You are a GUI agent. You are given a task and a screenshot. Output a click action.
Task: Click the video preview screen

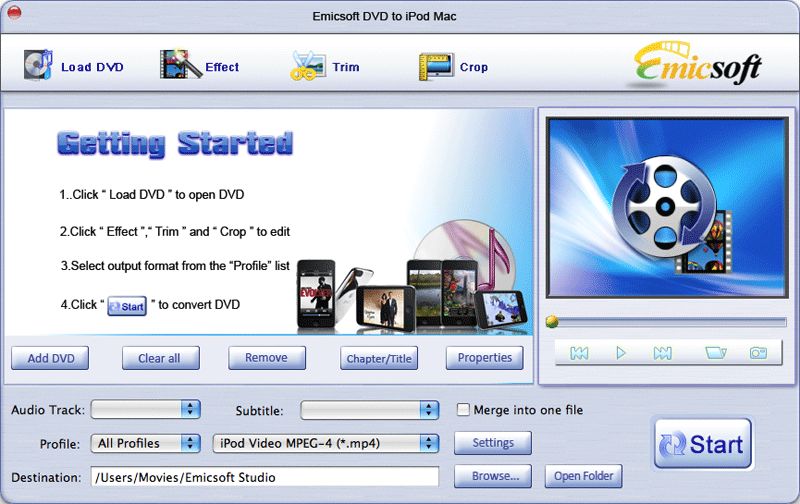coord(667,207)
